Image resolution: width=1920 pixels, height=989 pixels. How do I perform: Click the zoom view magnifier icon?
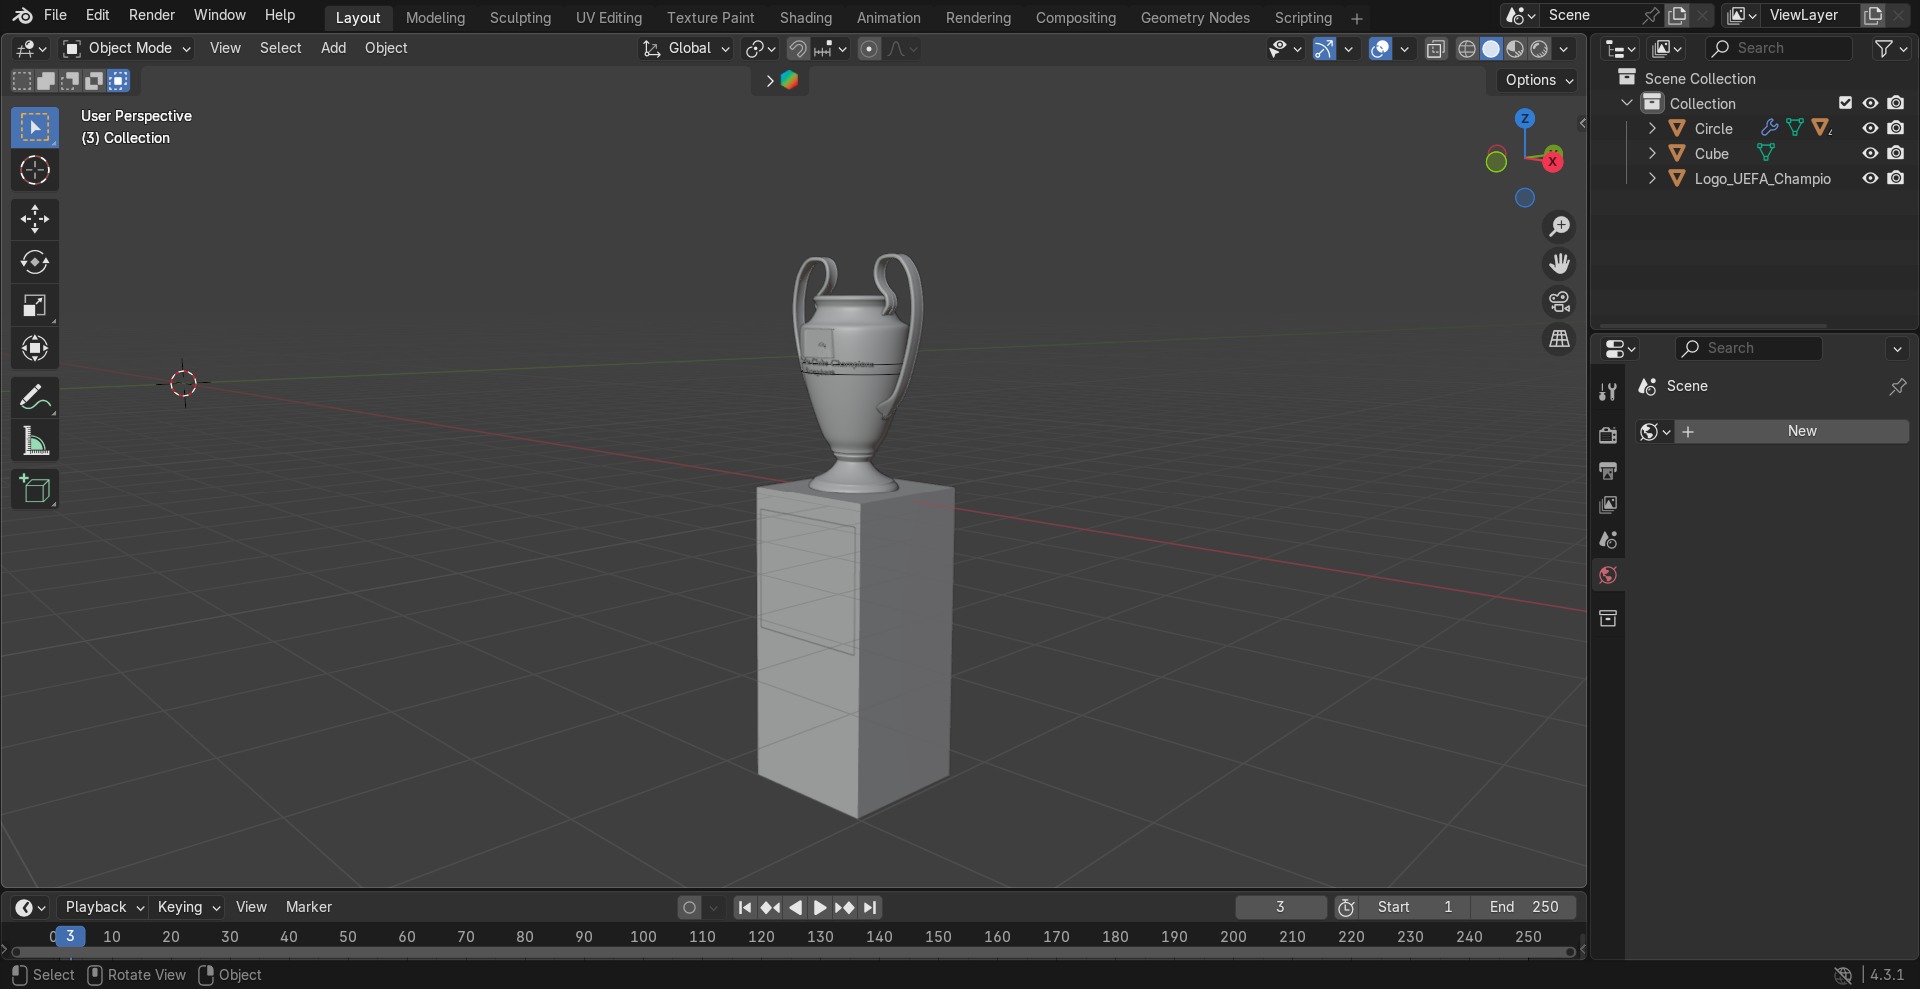tap(1559, 227)
